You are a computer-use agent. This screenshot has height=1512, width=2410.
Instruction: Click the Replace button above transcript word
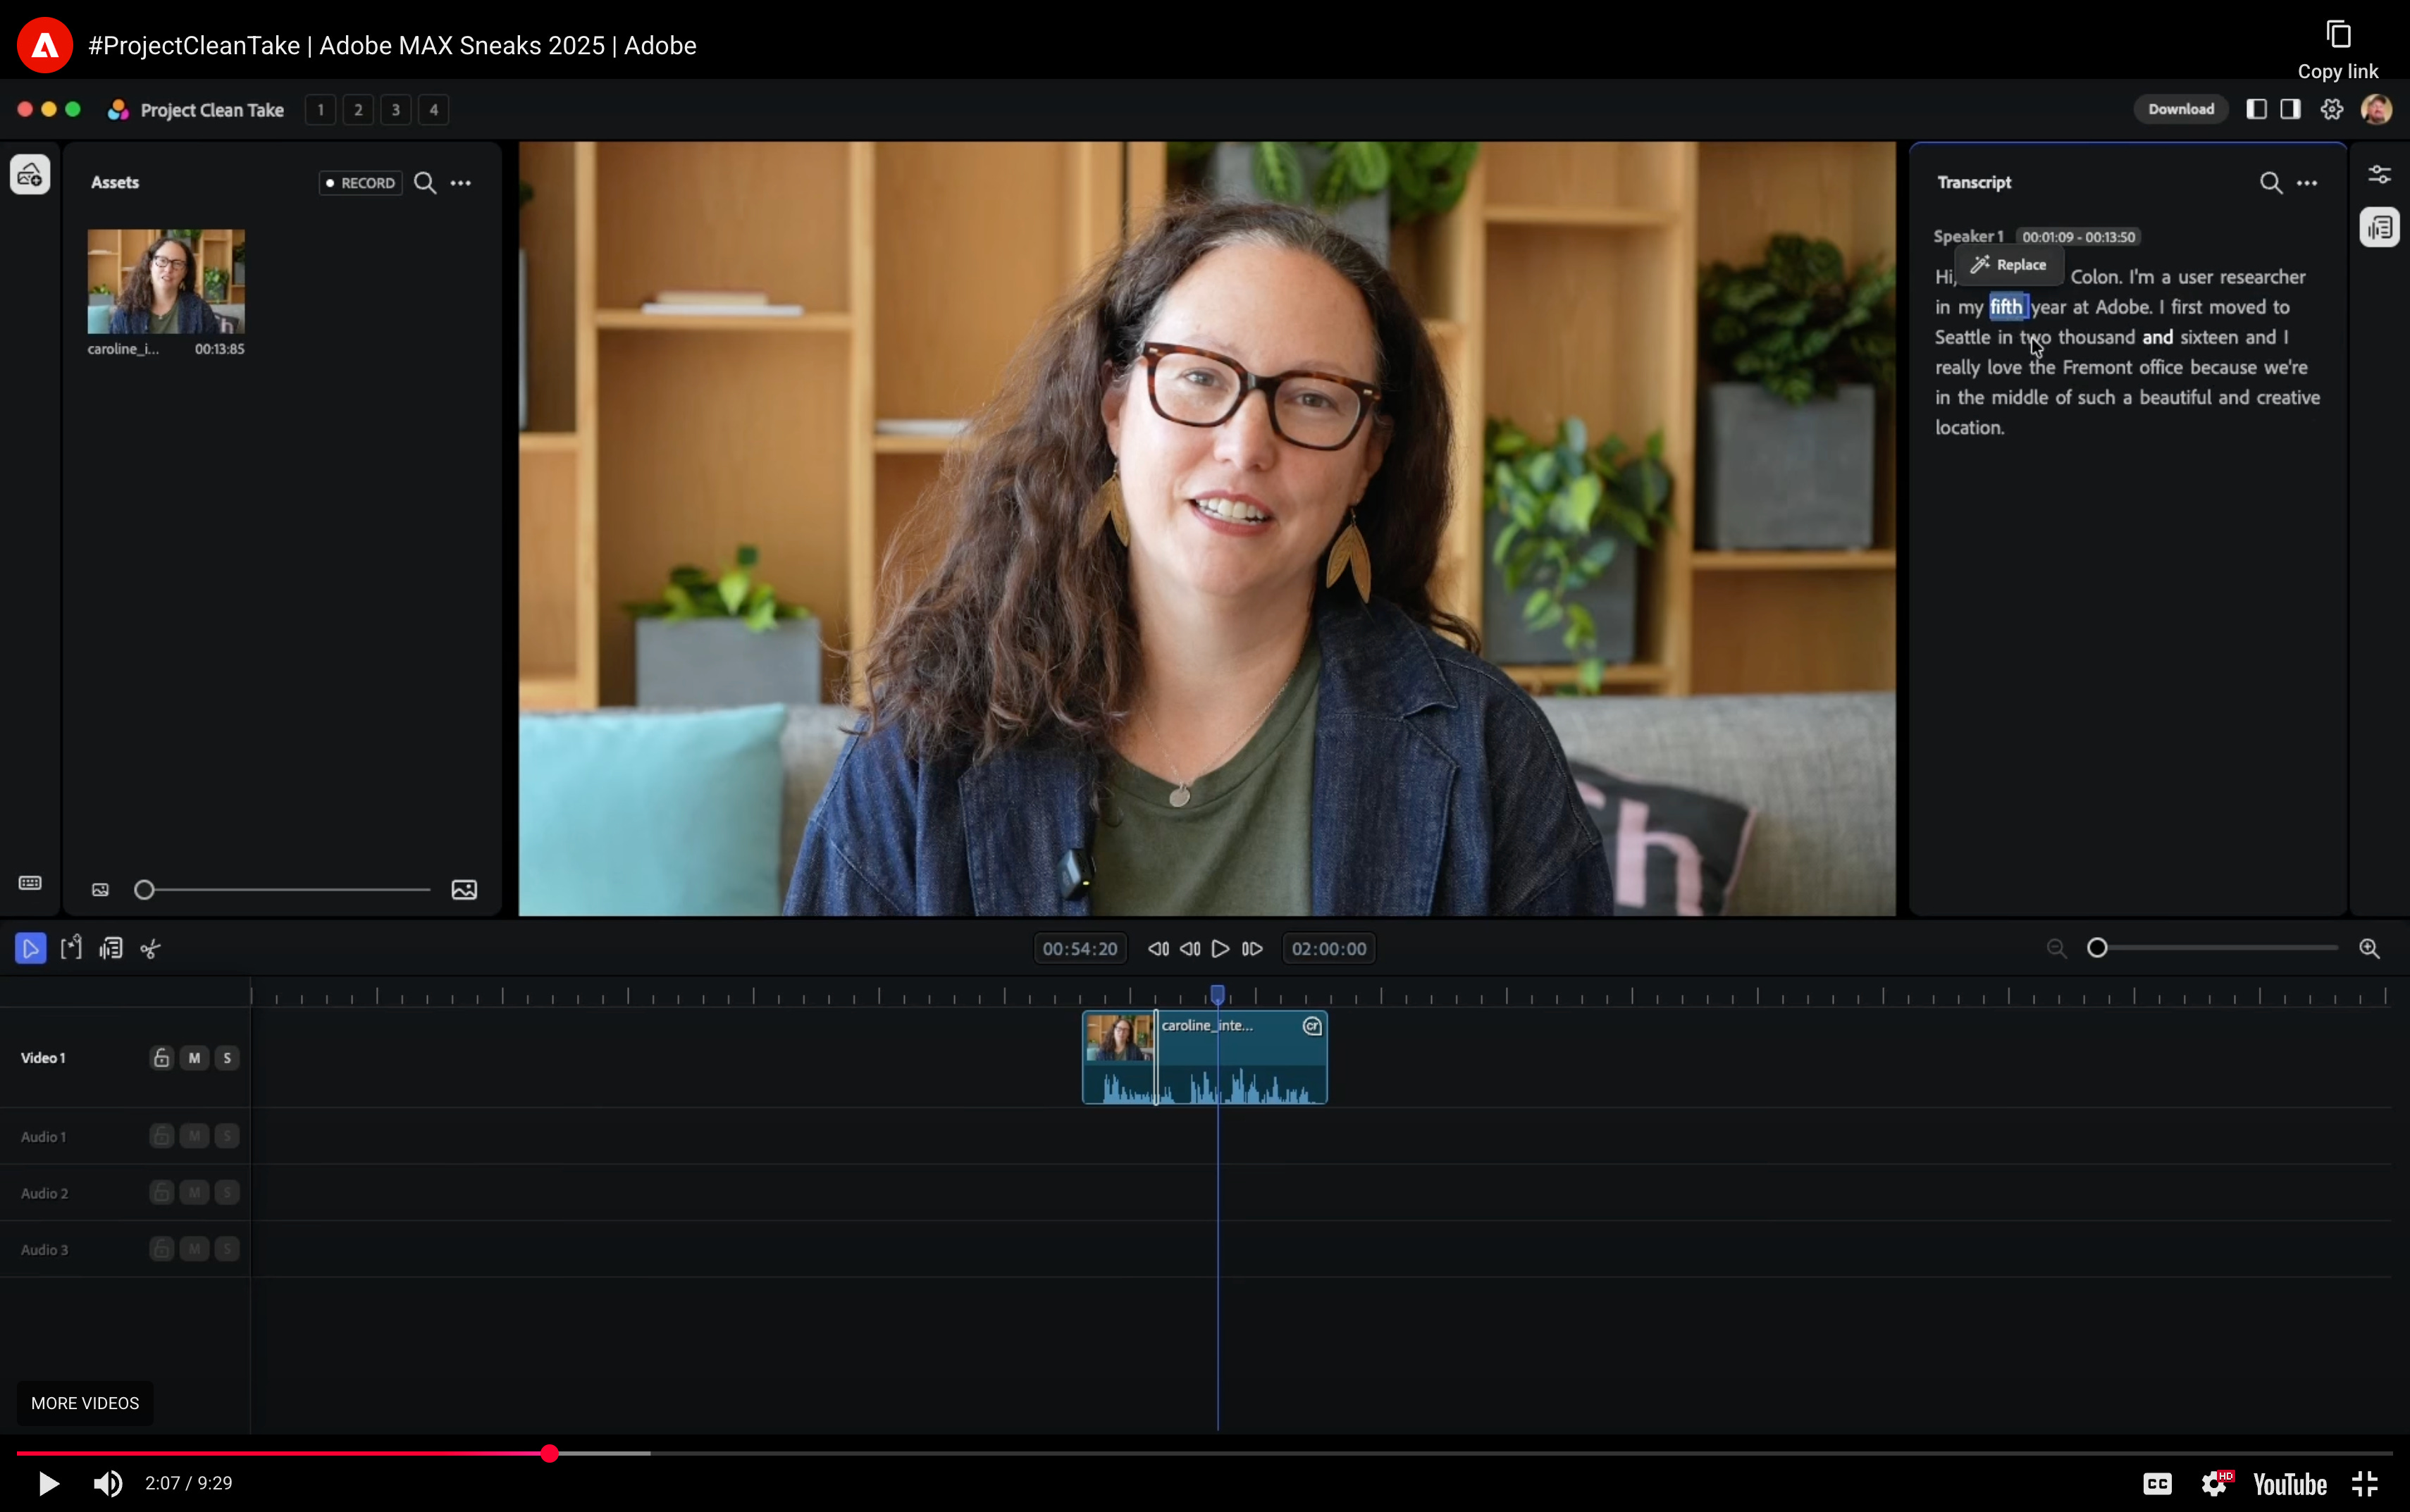[x=2009, y=265]
